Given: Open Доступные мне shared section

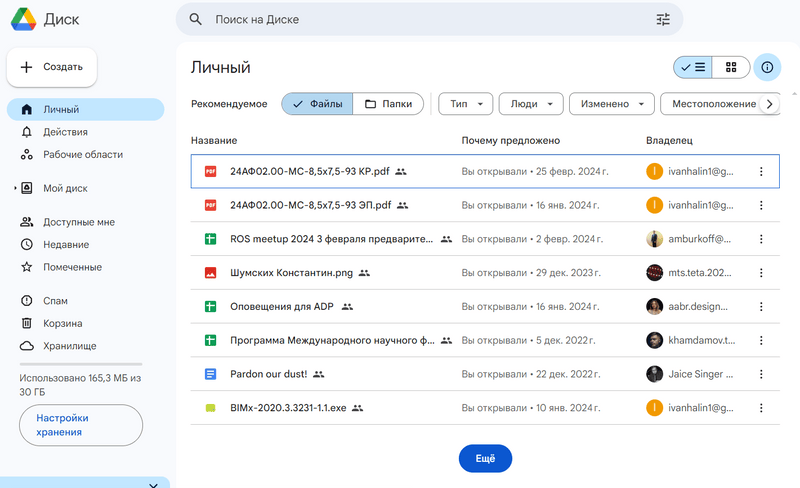Looking at the screenshot, I should coord(78,222).
